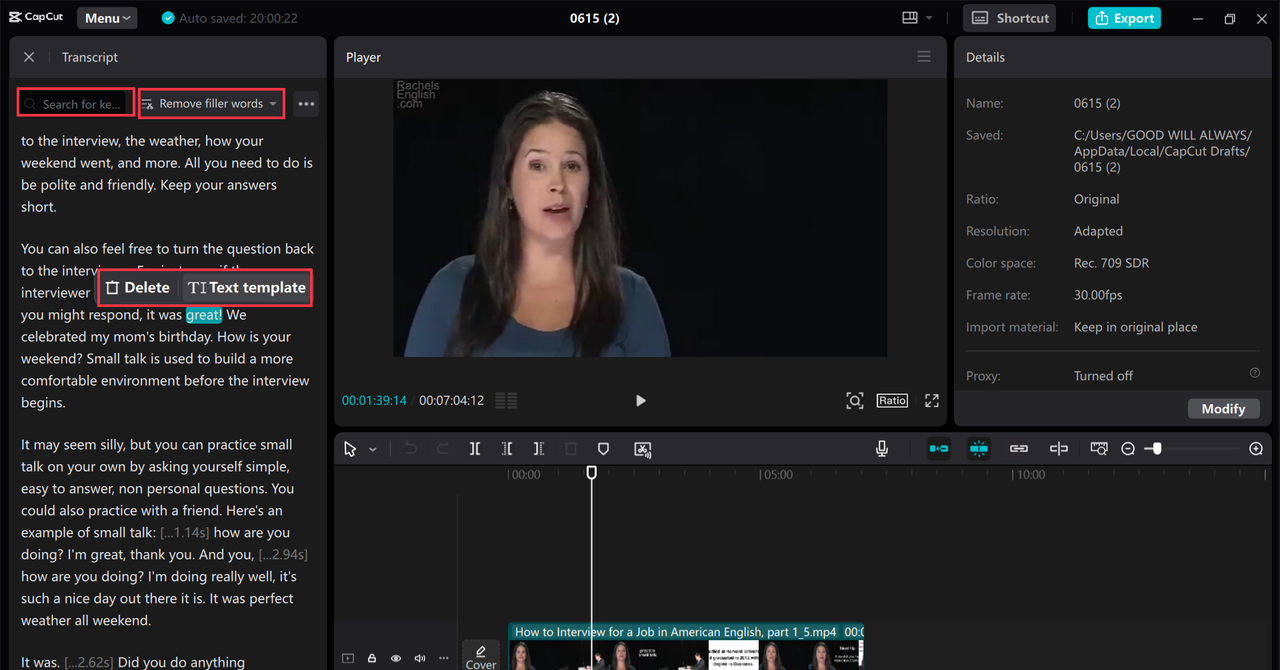The image size is (1280, 670).
Task: Hide the main track with eye icon
Action: point(396,658)
